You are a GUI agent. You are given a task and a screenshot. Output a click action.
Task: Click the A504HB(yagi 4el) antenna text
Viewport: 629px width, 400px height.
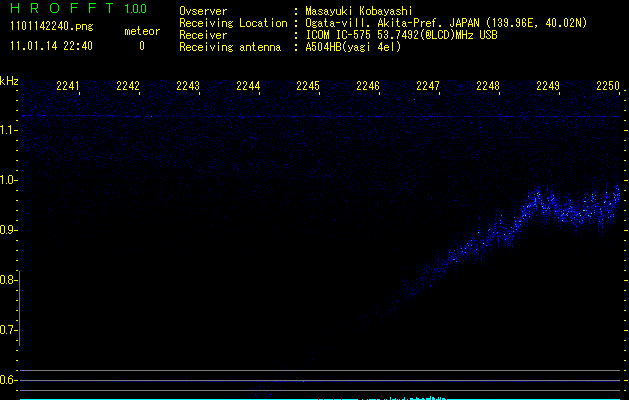pyautogui.click(x=353, y=47)
